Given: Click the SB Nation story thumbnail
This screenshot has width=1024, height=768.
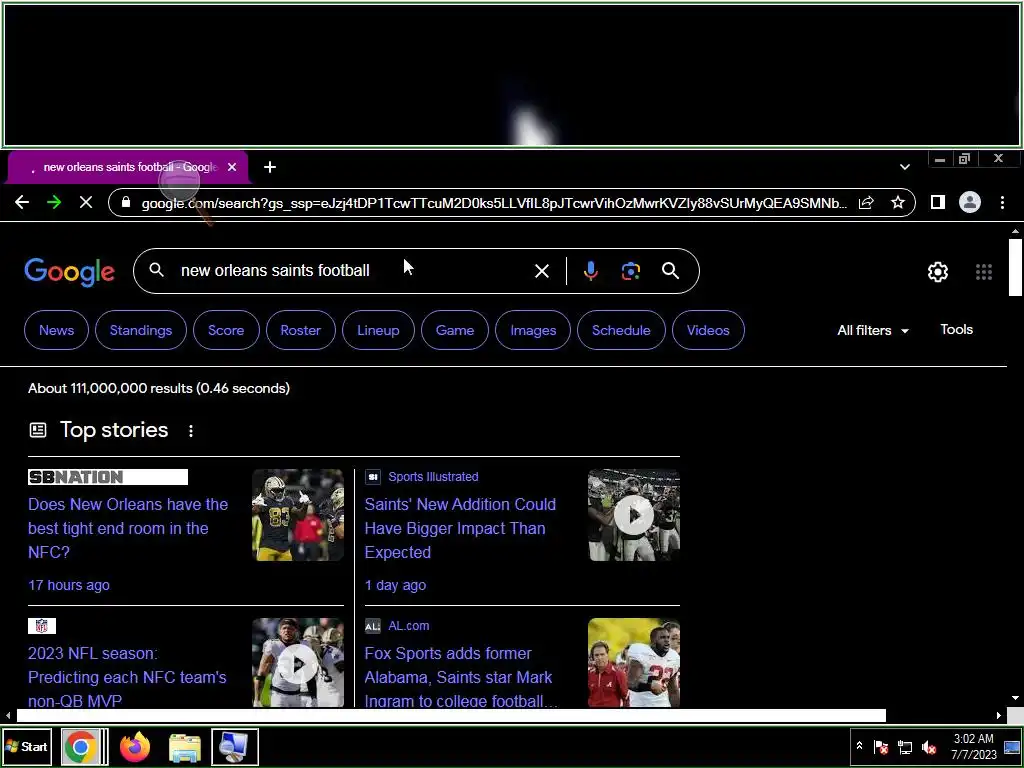Looking at the screenshot, I should tap(298, 515).
